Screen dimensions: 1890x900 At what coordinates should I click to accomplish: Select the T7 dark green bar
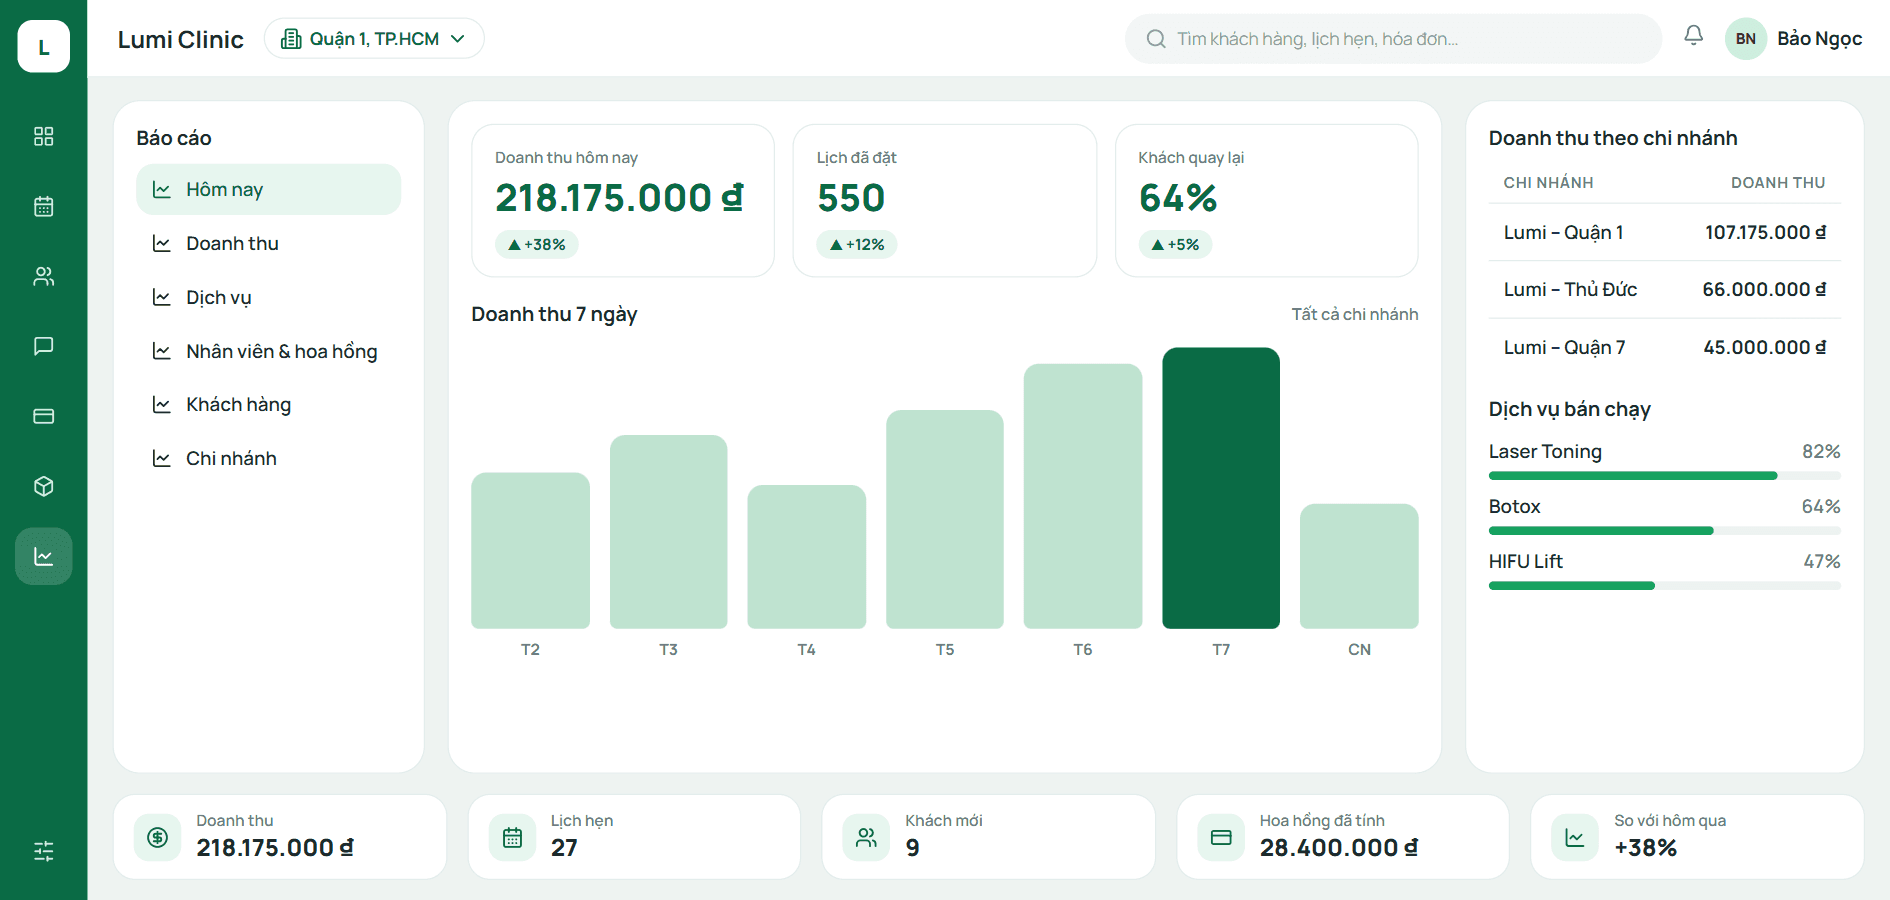(x=1221, y=488)
